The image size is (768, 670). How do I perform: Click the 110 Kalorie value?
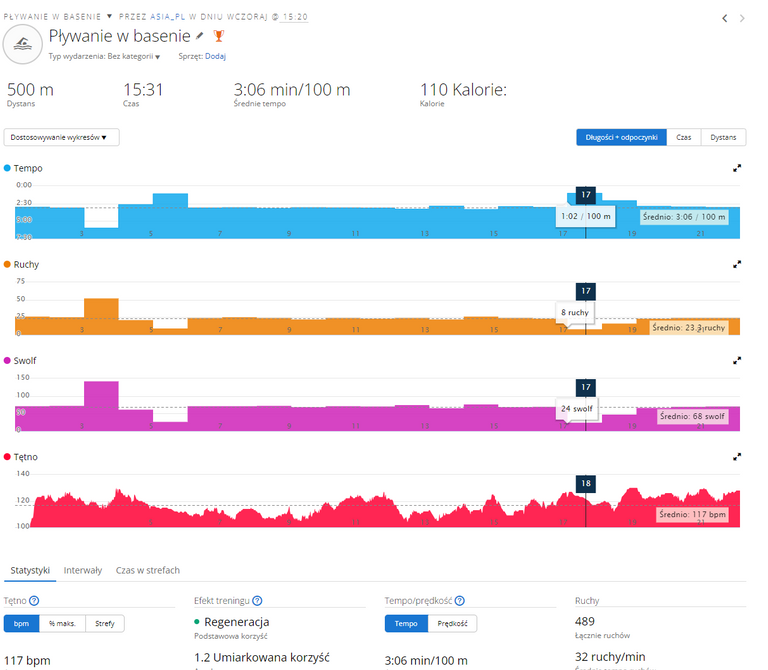click(463, 90)
